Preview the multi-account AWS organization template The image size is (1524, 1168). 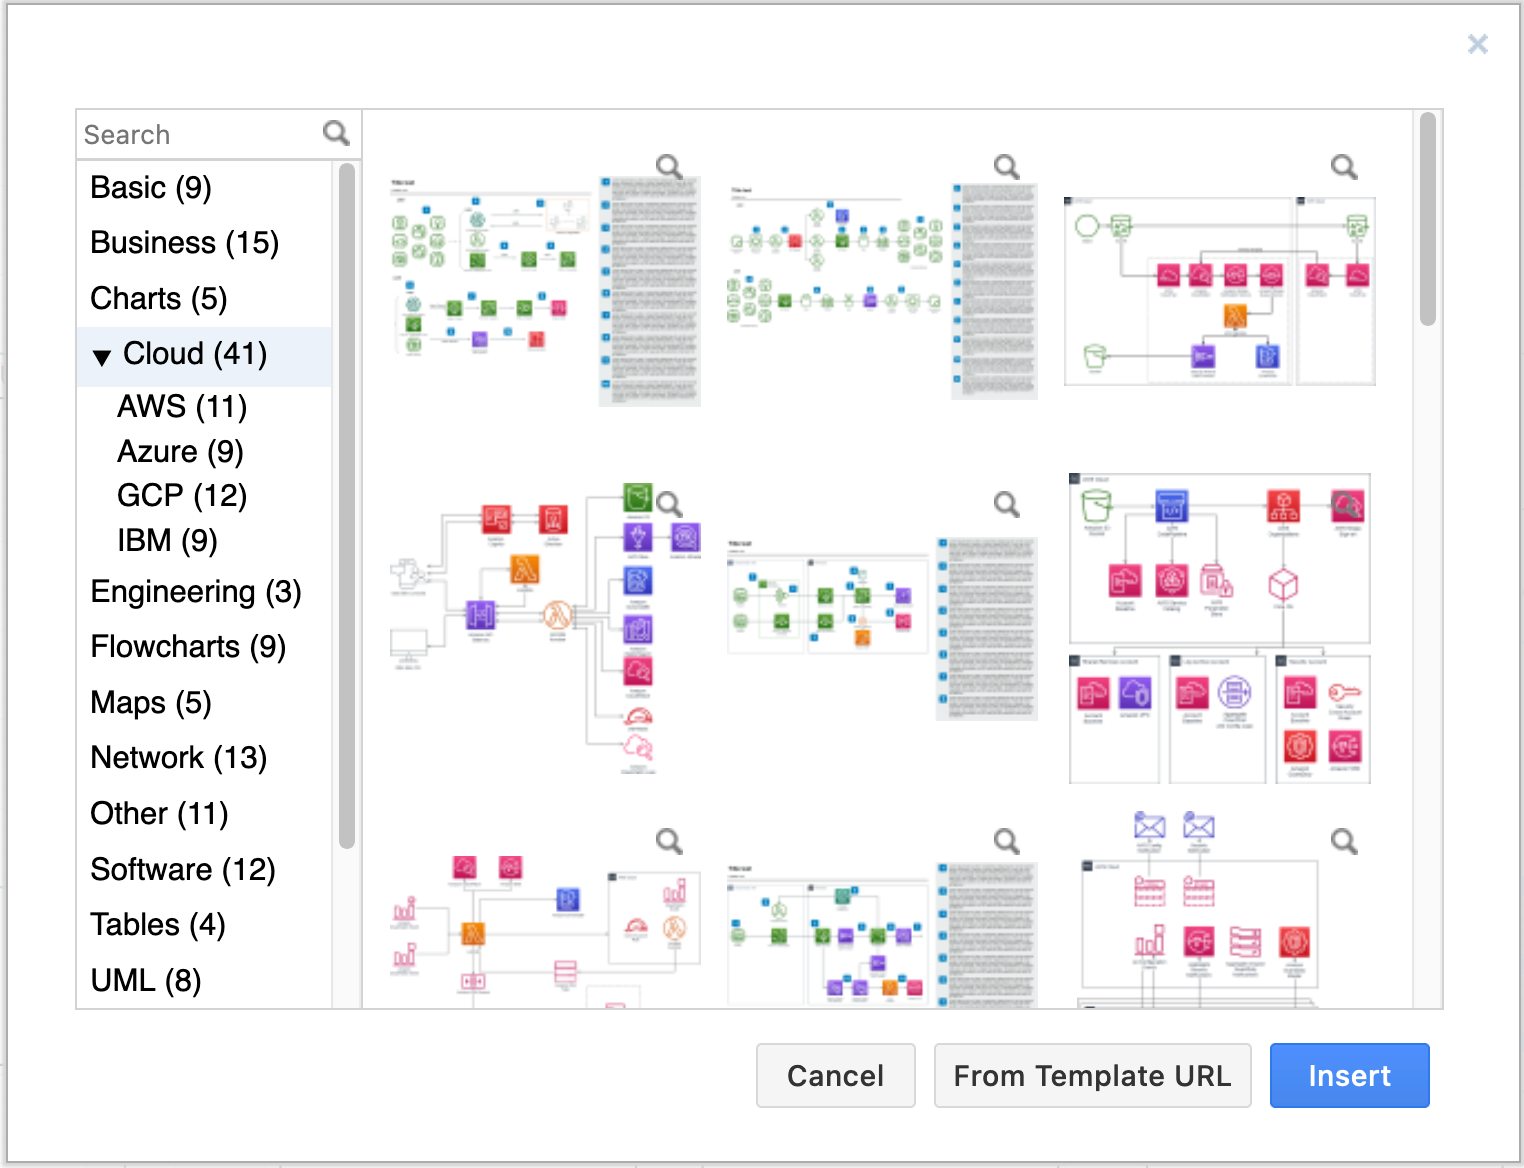[x=1344, y=505]
